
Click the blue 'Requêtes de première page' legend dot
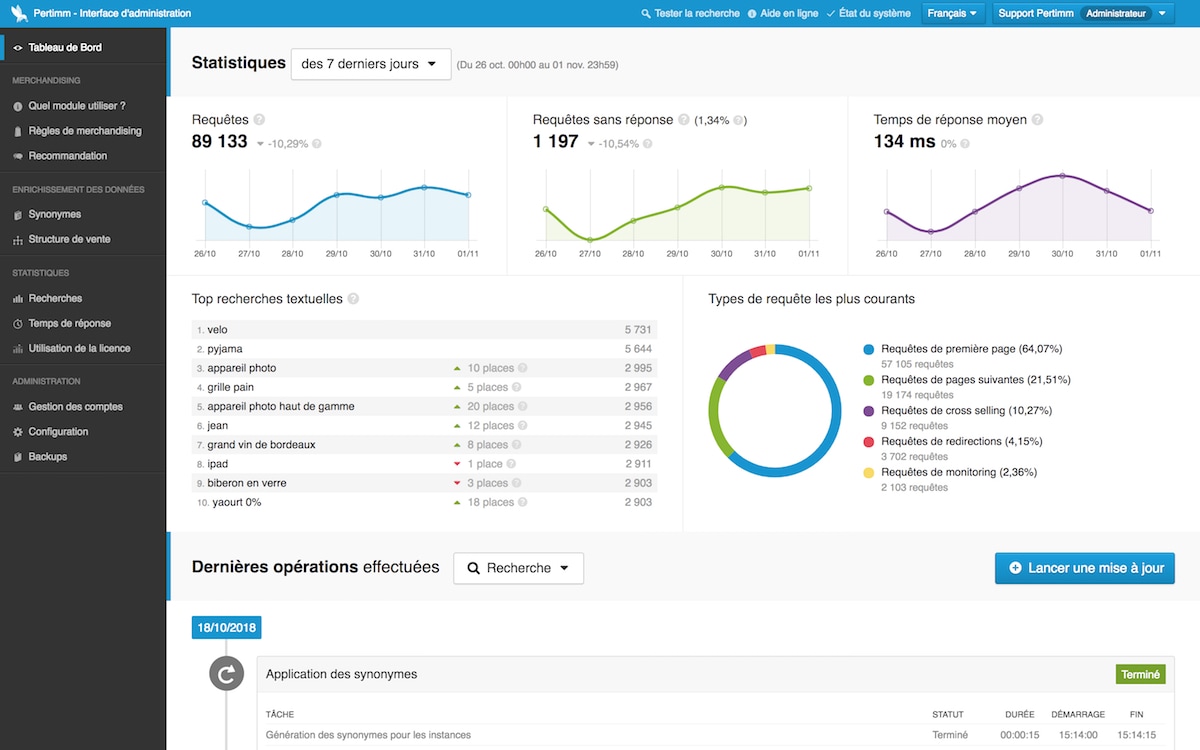click(x=869, y=350)
